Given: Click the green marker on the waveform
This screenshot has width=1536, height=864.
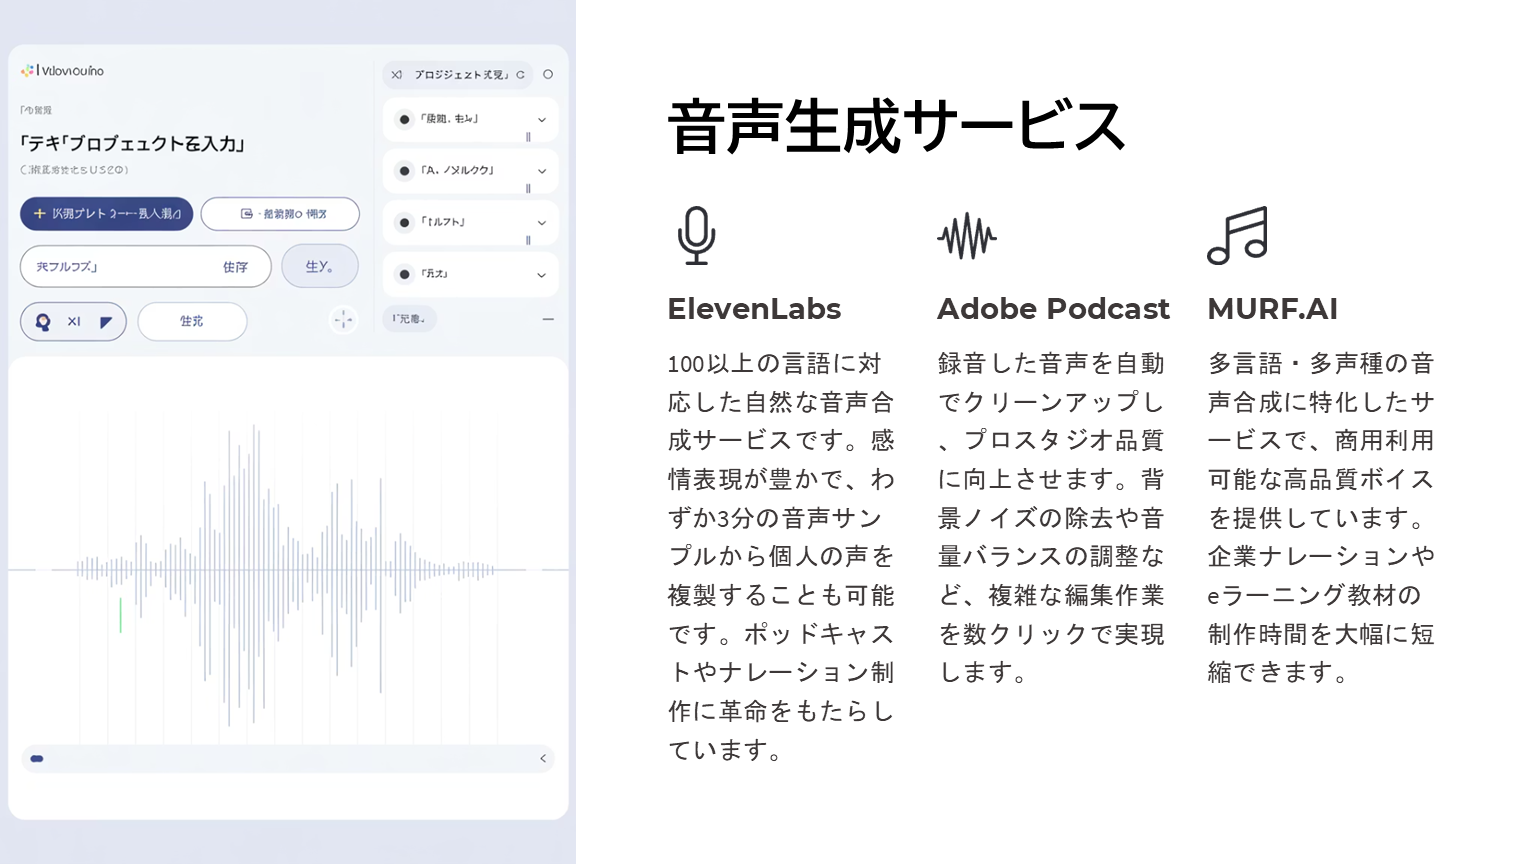Looking at the screenshot, I should [x=120, y=615].
